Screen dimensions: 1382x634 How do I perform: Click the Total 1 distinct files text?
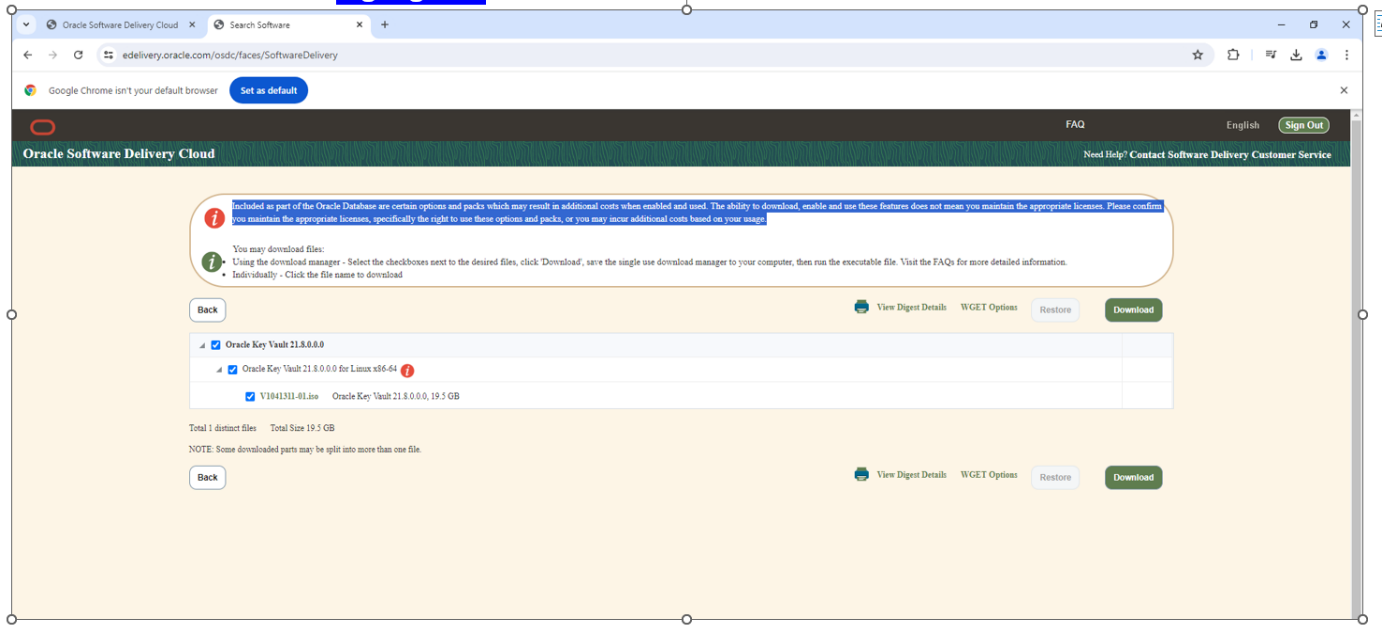222,428
